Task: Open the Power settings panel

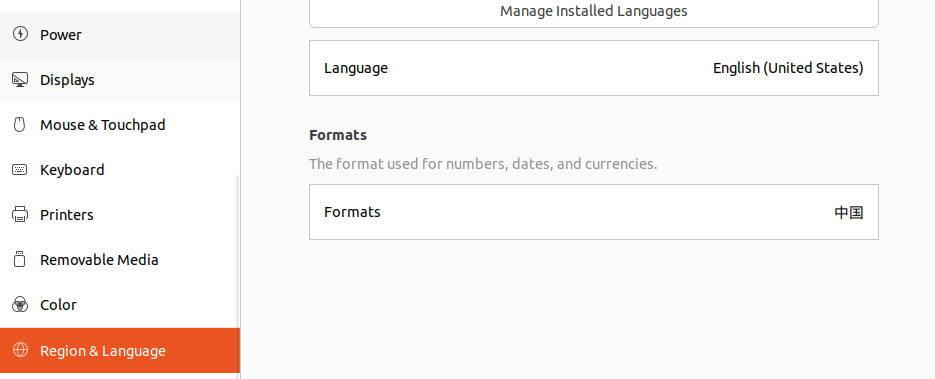Action: click(120, 35)
